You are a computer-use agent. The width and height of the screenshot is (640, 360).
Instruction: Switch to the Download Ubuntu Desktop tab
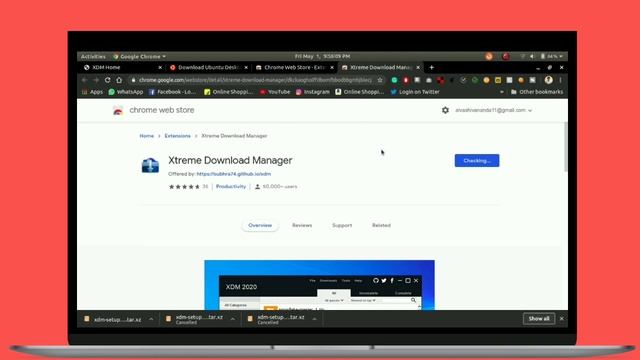click(209, 67)
